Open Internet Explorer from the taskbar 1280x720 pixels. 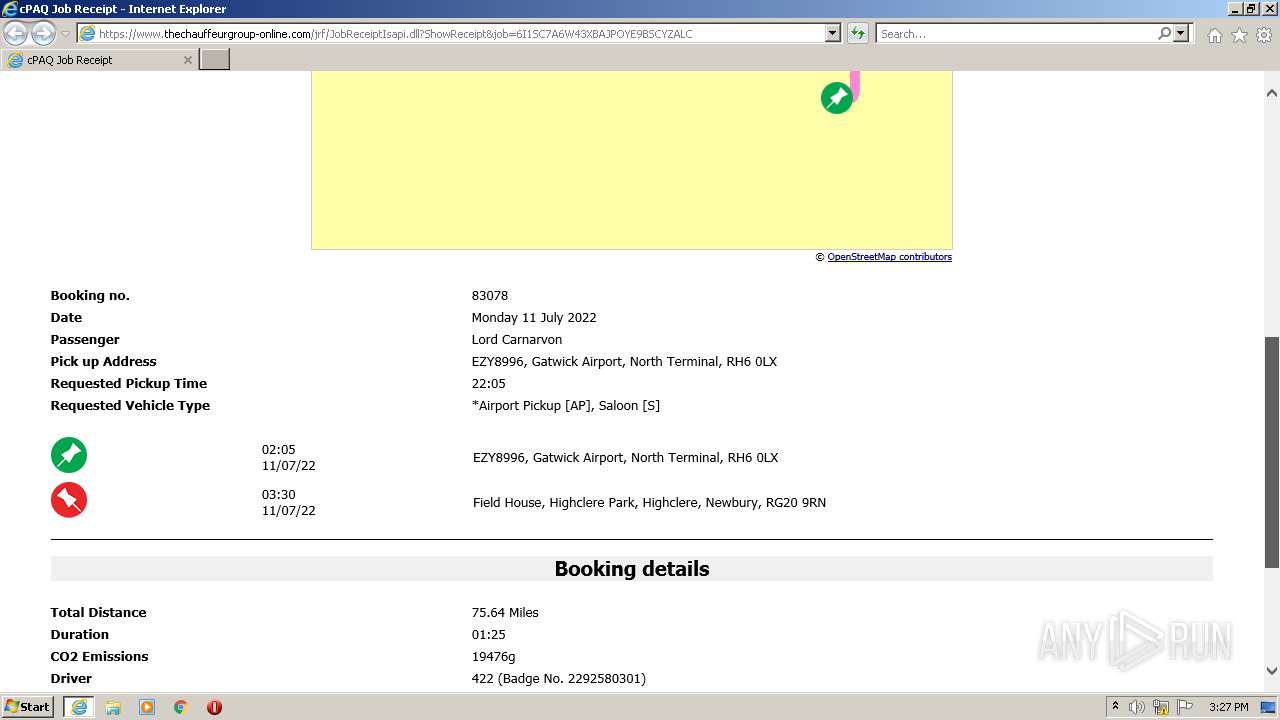78,707
